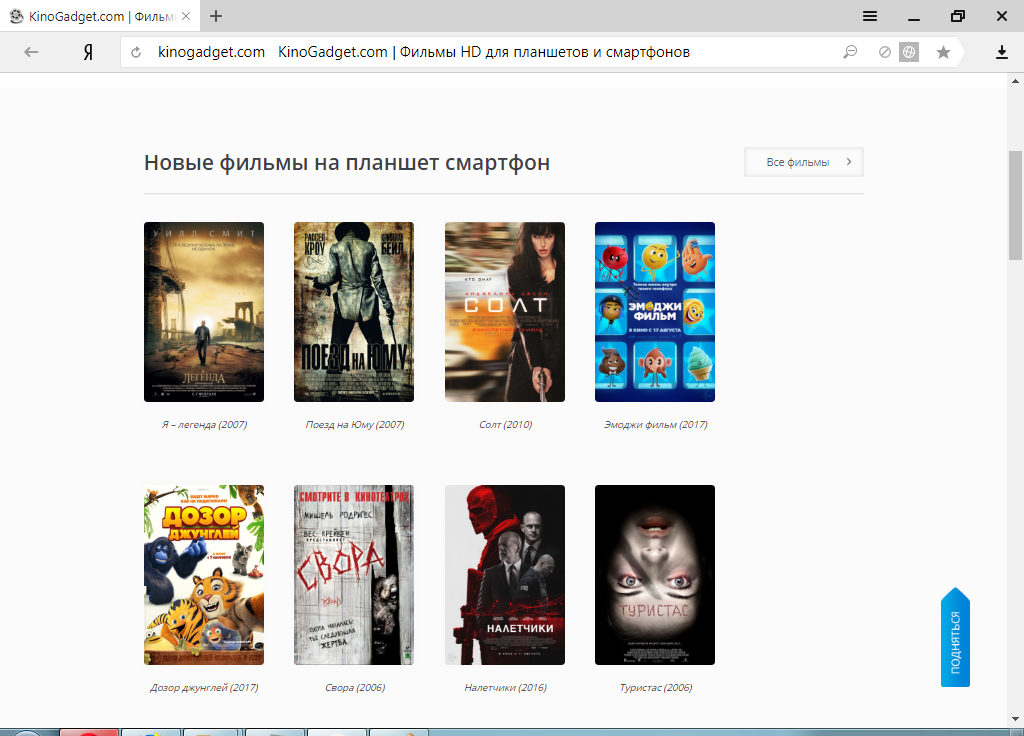Click the 'Свора (2006)' title link
This screenshot has width=1024, height=736.
pos(355,687)
